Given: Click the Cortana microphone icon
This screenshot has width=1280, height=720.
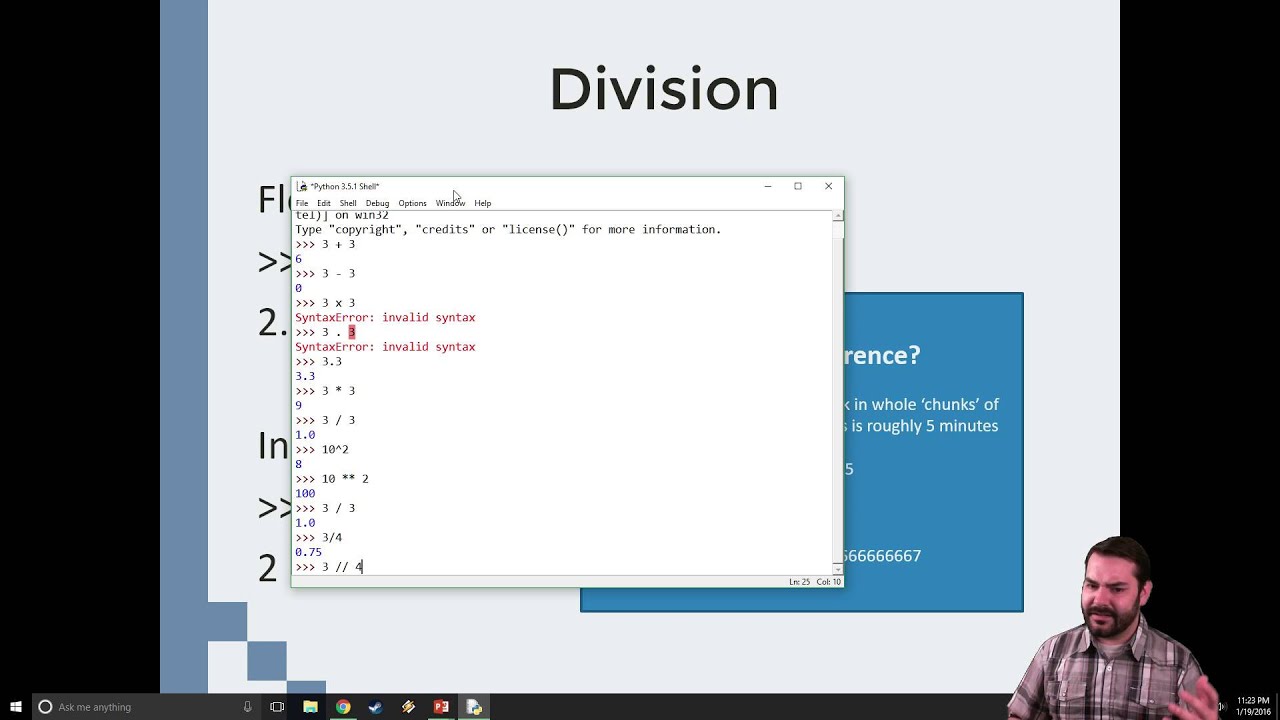Looking at the screenshot, I should pos(247,707).
